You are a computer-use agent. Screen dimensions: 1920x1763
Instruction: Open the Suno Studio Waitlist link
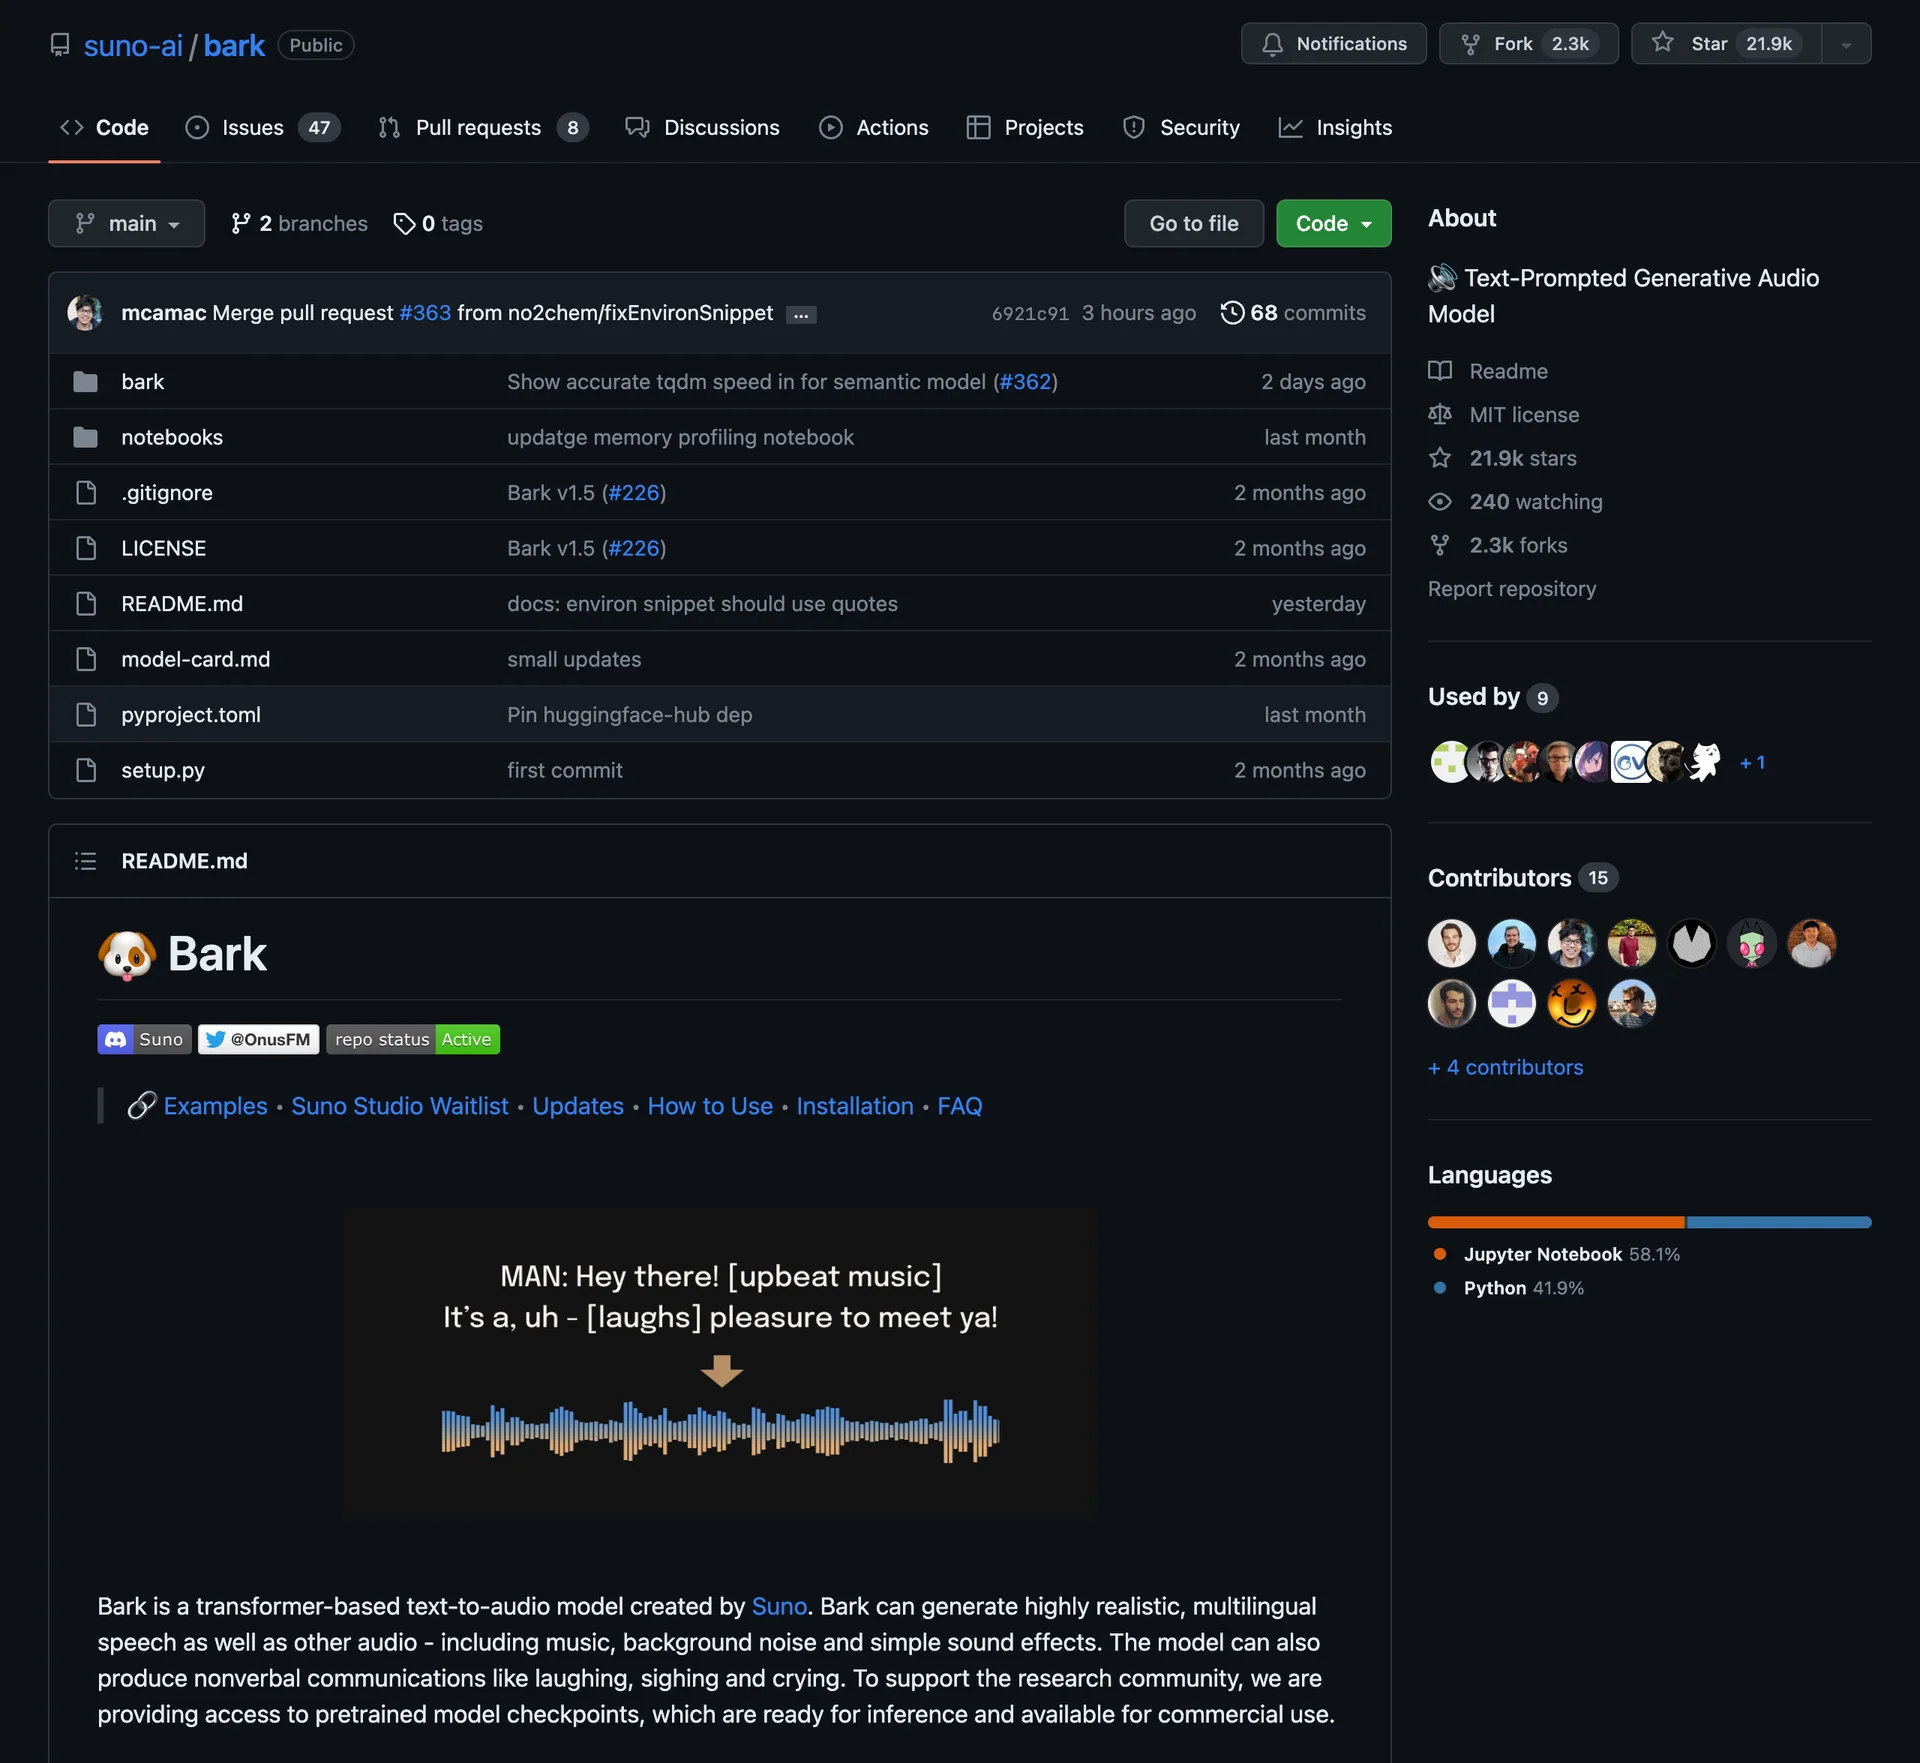399,1107
